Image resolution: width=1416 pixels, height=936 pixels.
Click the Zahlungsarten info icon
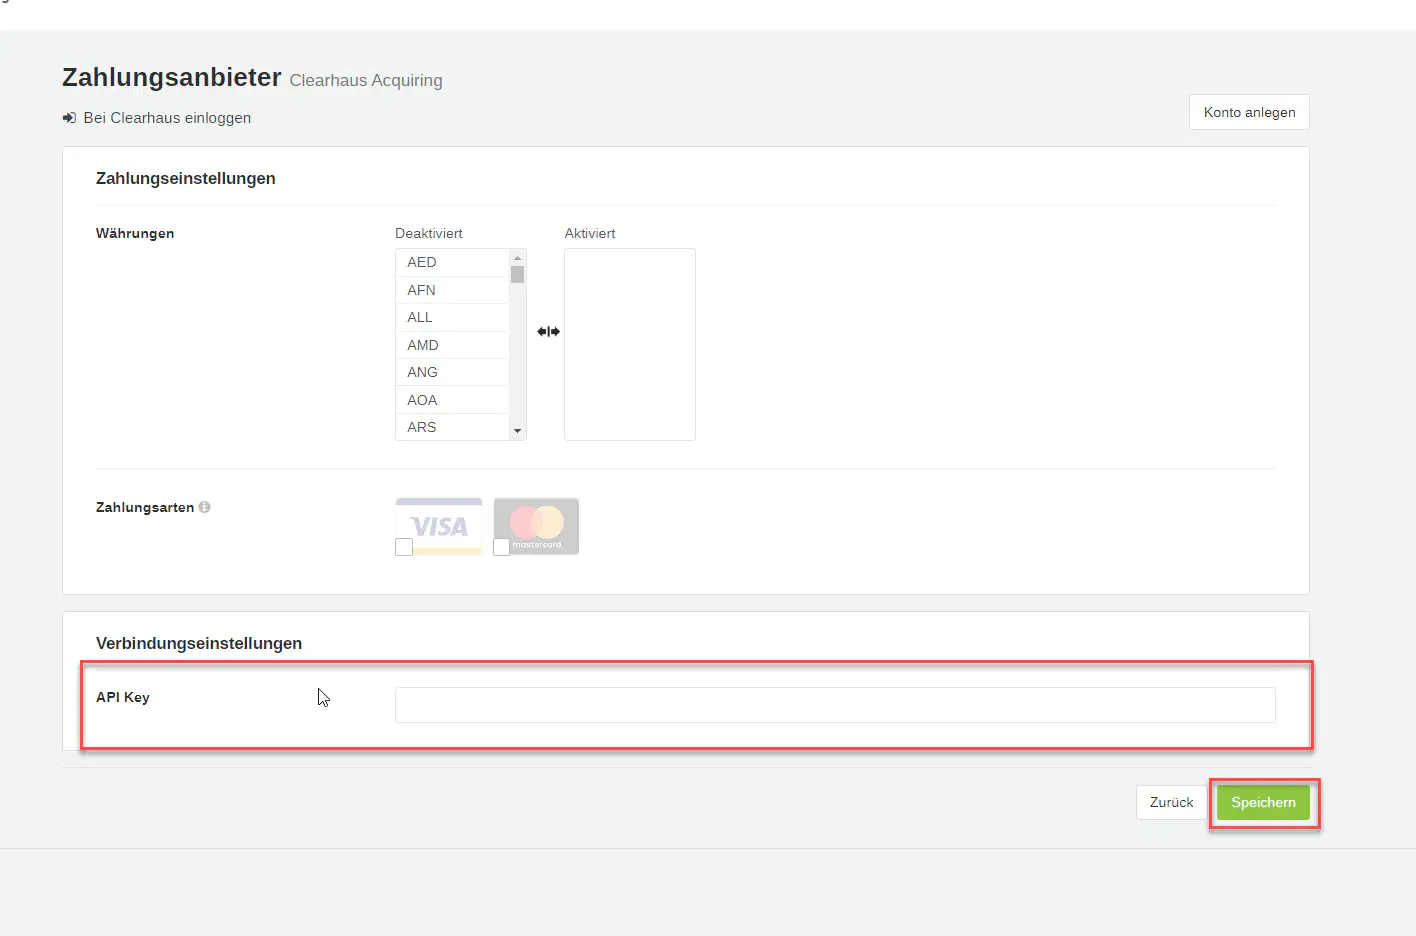click(x=204, y=507)
